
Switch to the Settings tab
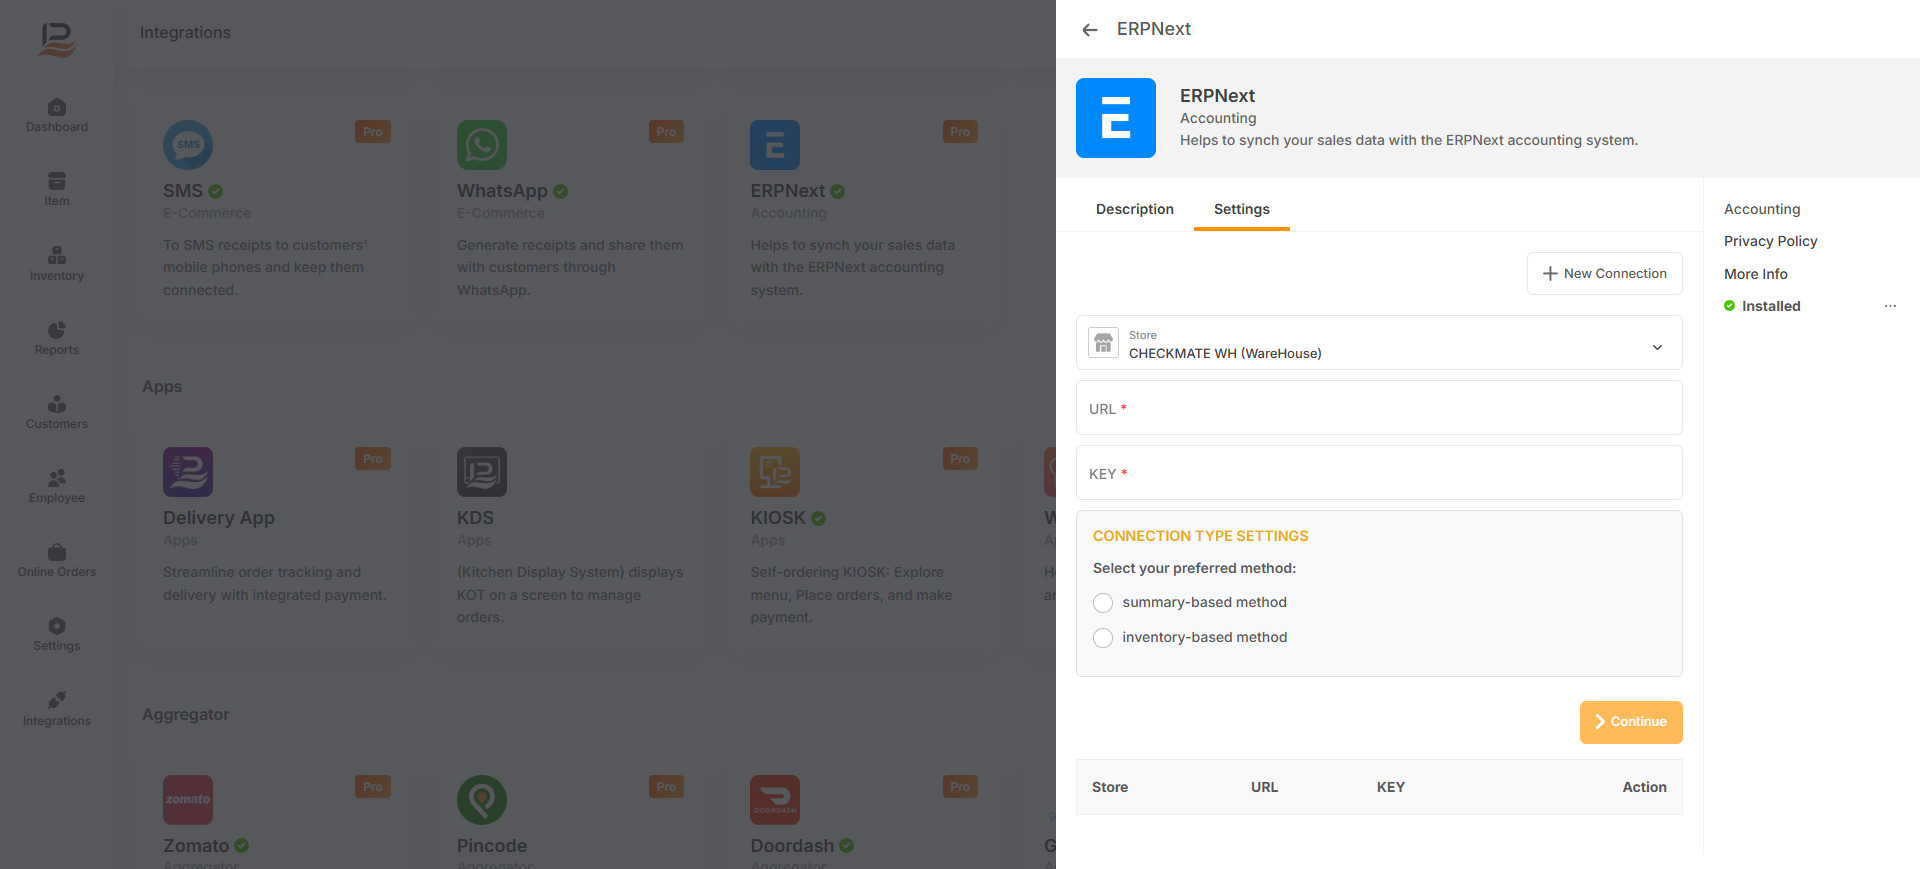pyautogui.click(x=1242, y=209)
